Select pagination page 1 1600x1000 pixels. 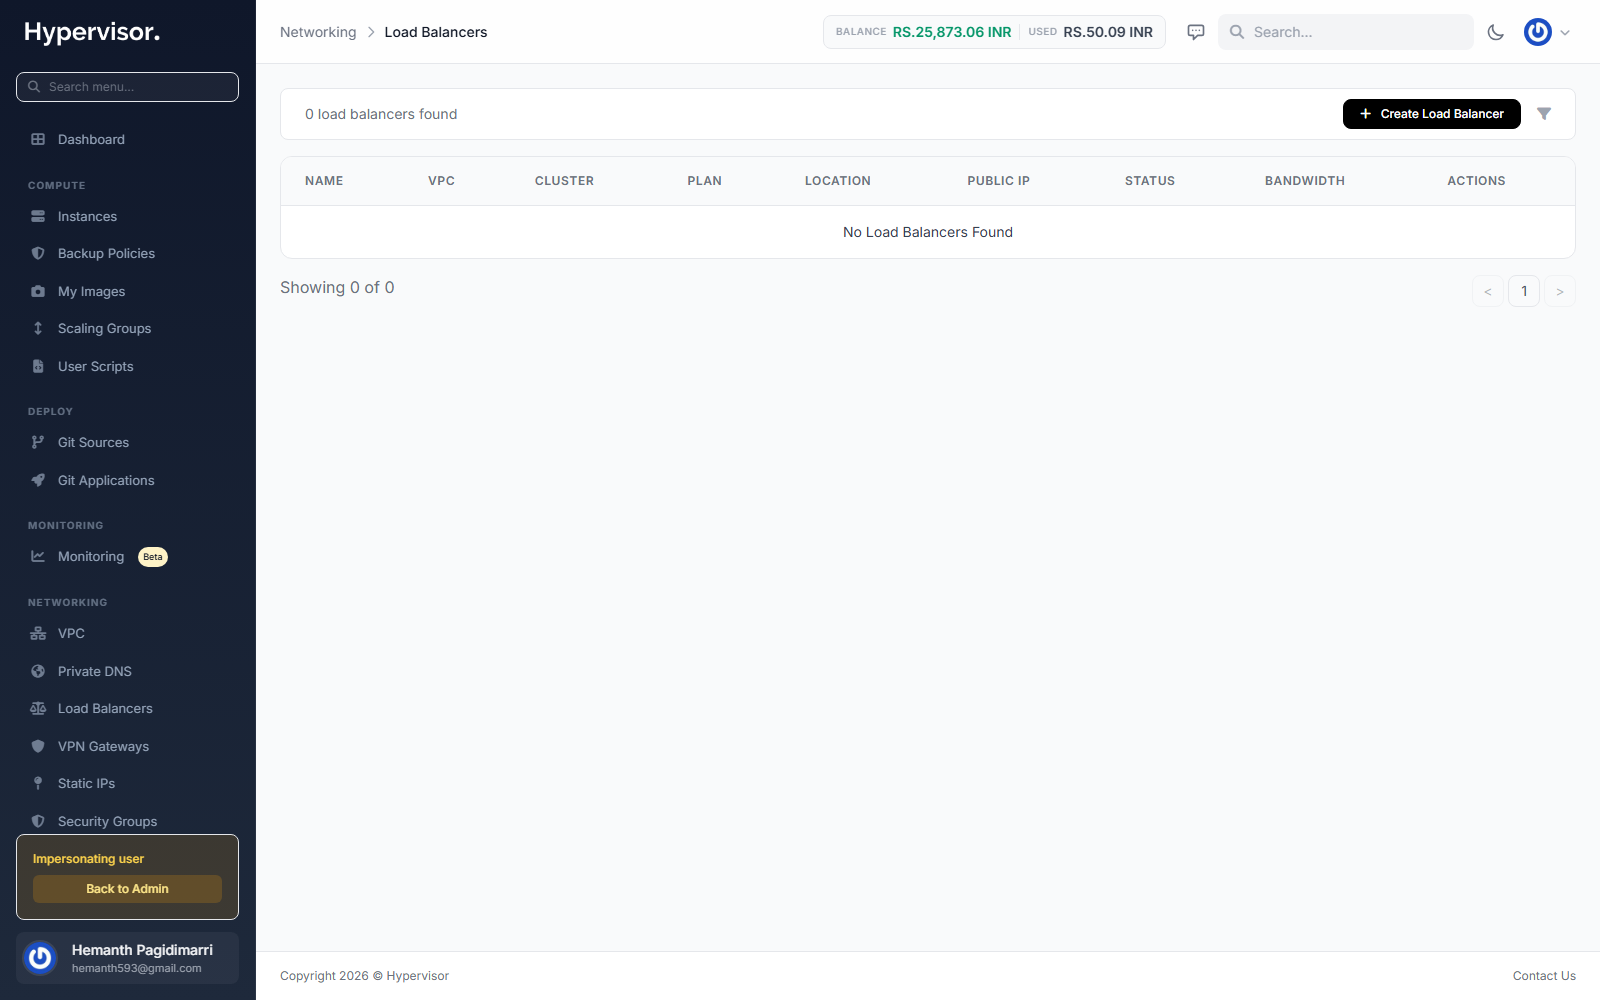coord(1524,291)
